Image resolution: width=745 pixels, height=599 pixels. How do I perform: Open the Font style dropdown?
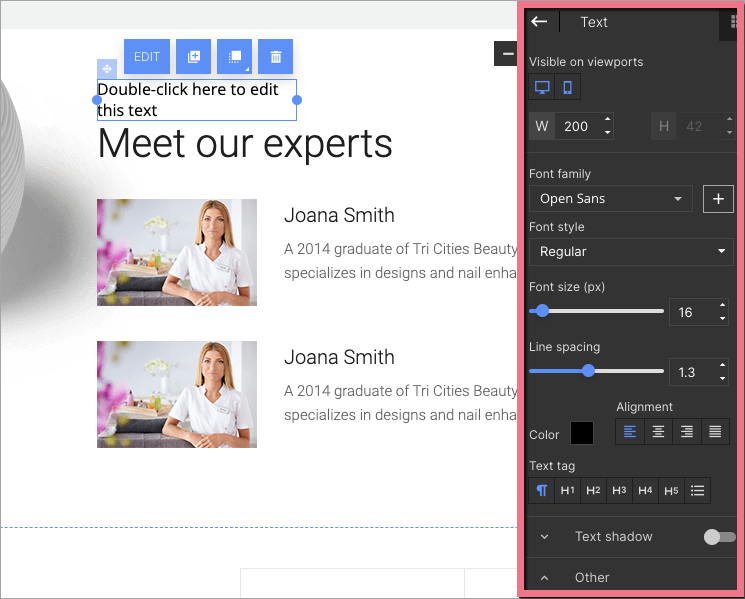point(631,251)
